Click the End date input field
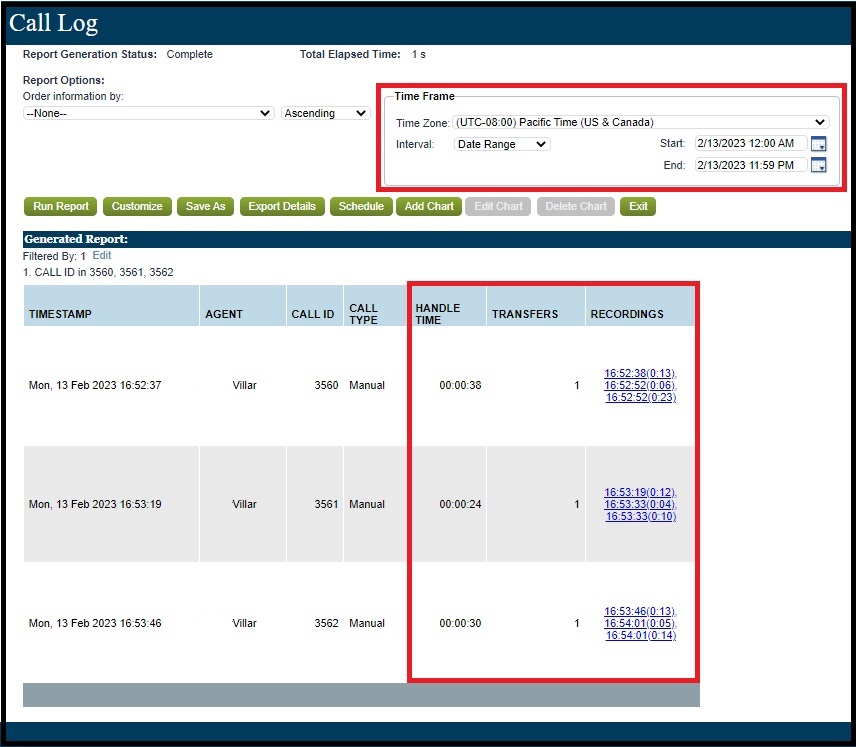The height and width of the screenshot is (747, 856). 751,165
